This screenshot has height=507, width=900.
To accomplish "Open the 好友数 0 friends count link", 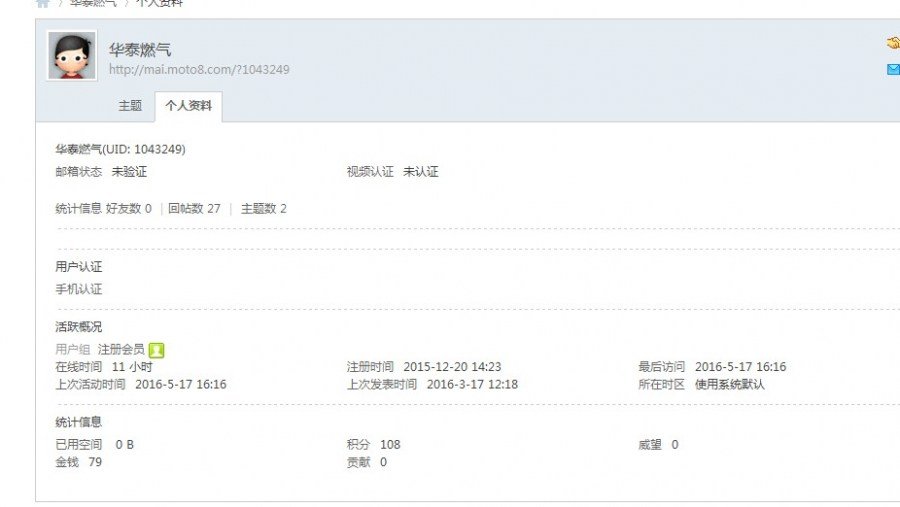I will [129, 209].
